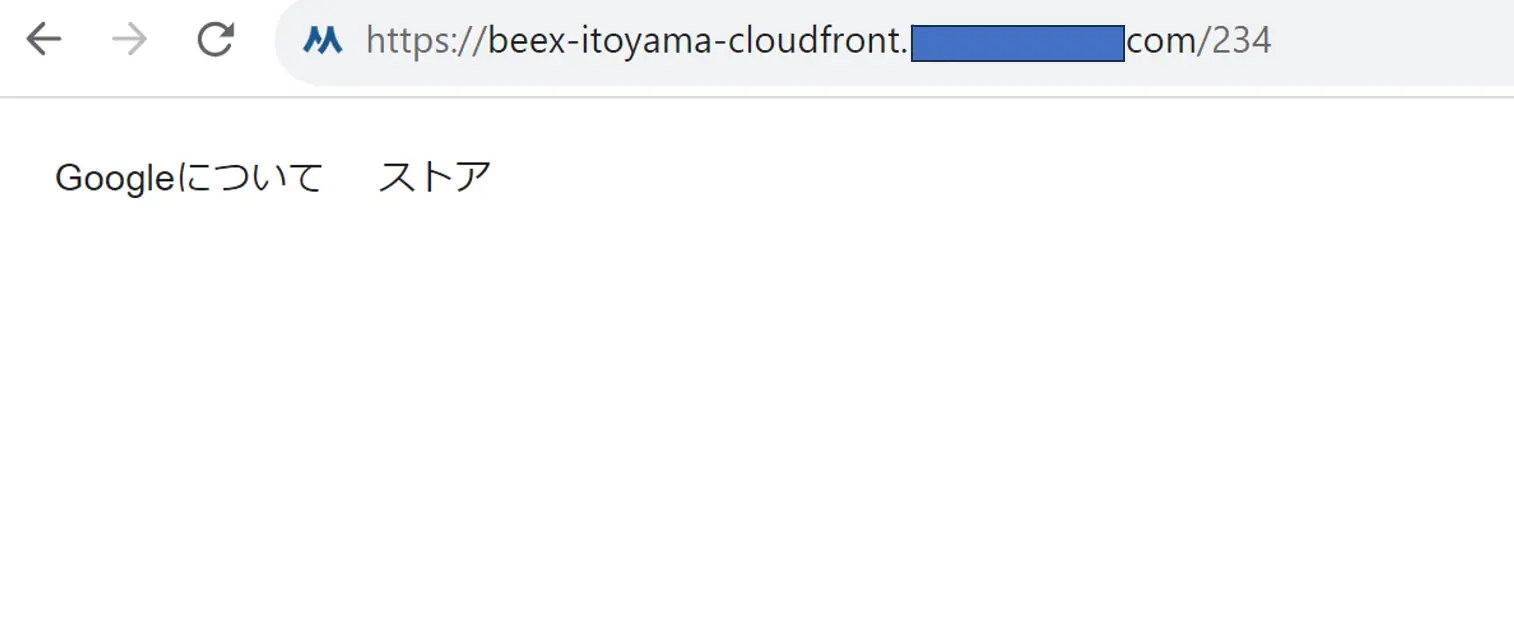
Task: Click the https:// scheme text in URL
Action: point(426,41)
